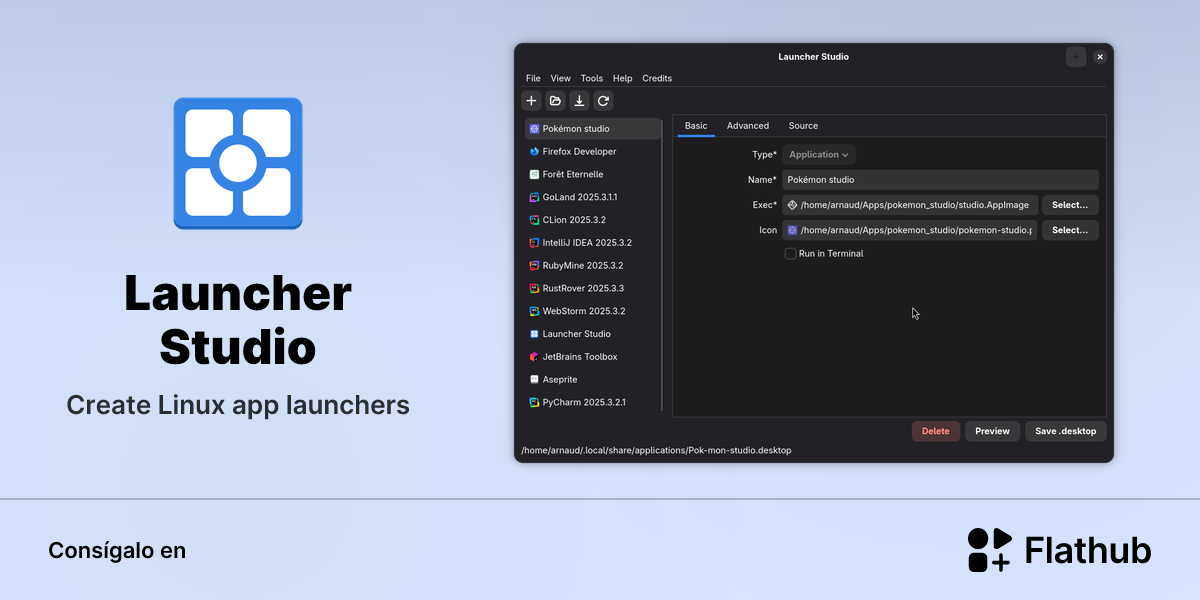The height and width of the screenshot is (600, 1200).
Task: Switch to the Source tab
Action: 803,126
